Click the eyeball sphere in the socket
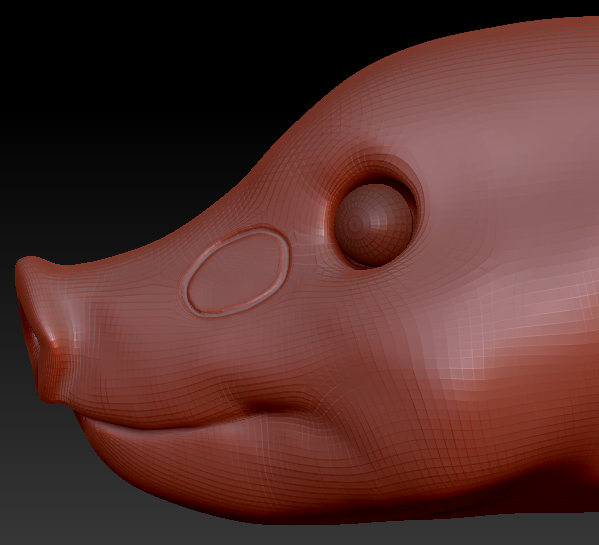599x545 pixels. [x=374, y=225]
